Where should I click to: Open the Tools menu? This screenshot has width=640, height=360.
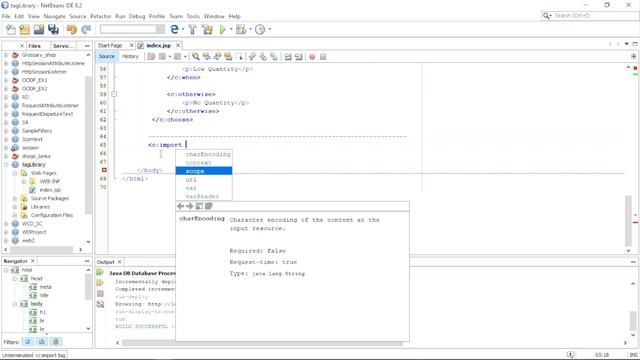[x=193, y=16]
